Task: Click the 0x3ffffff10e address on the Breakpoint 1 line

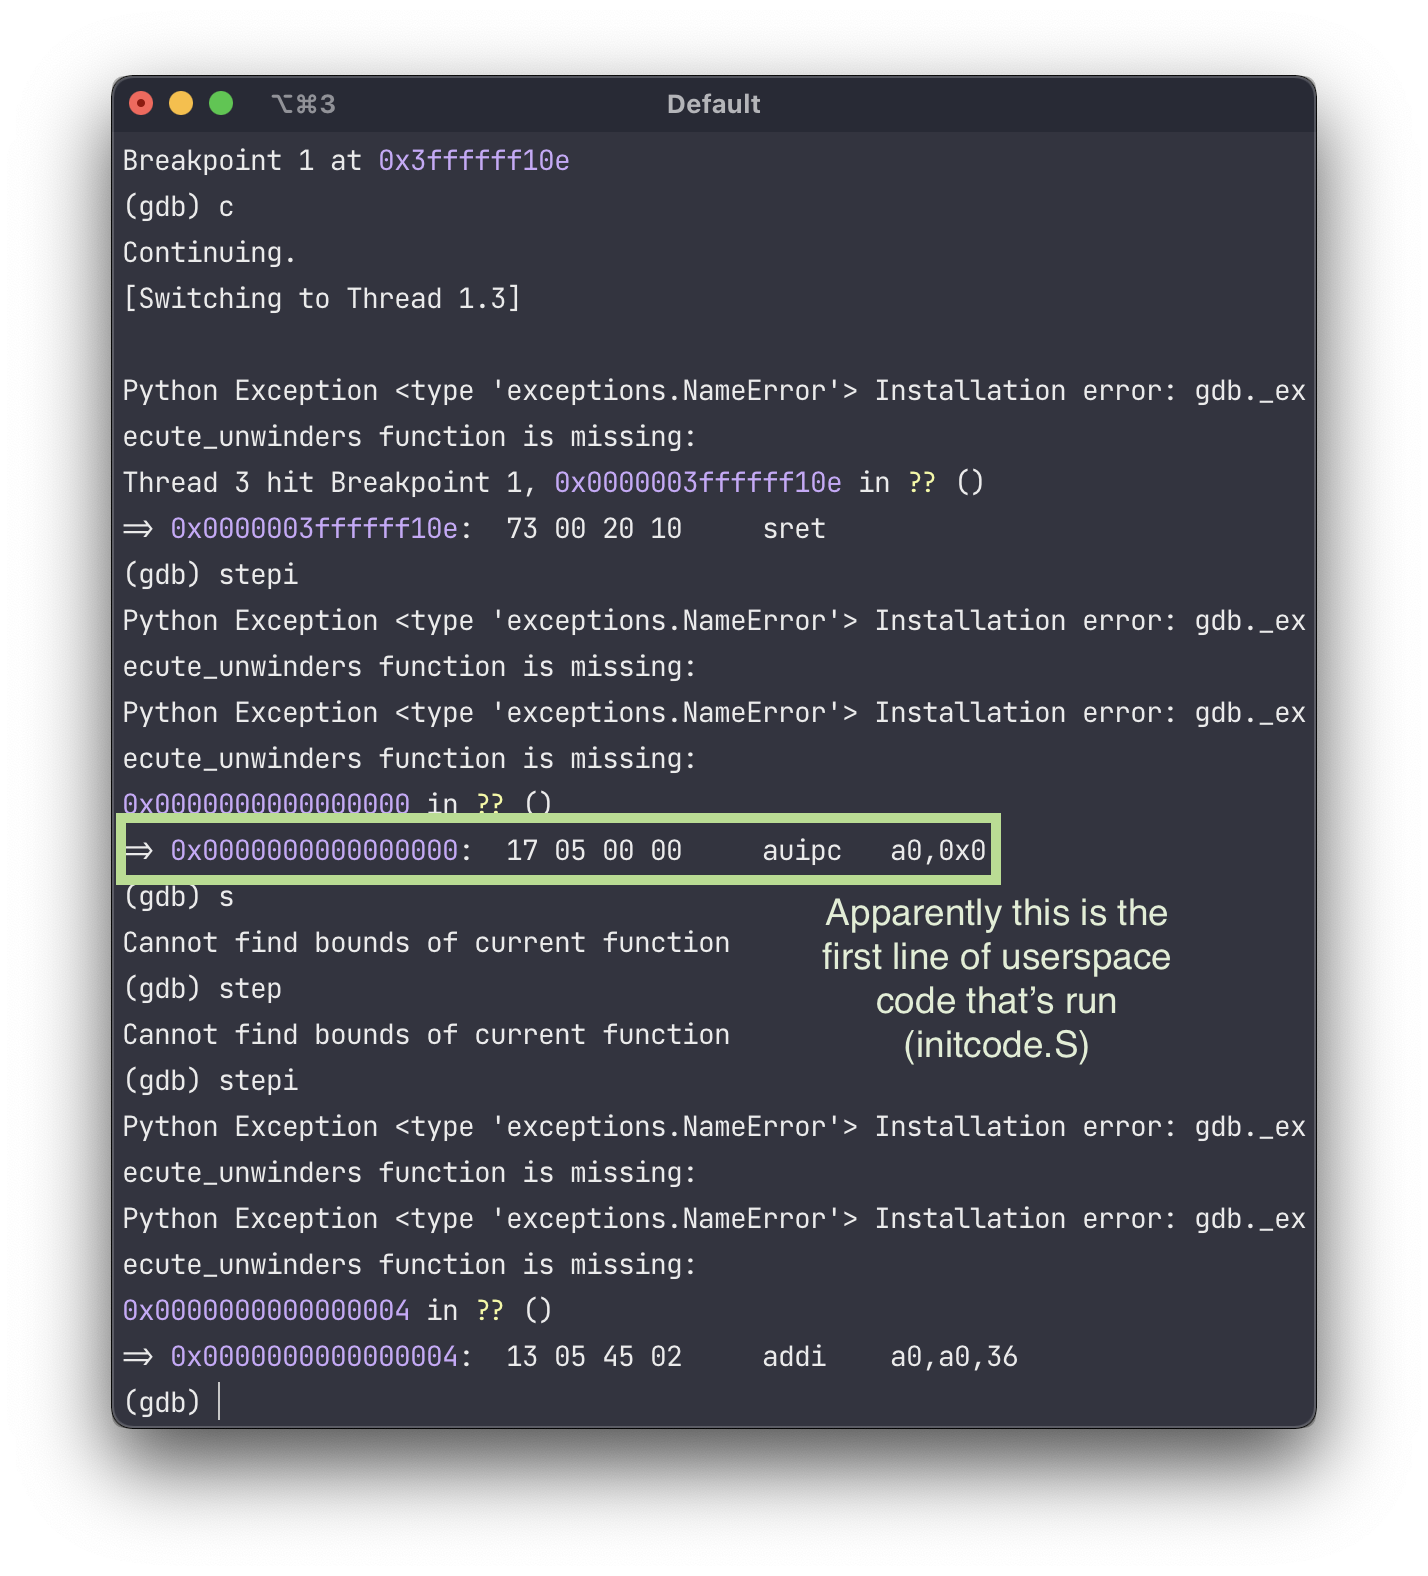Action: coord(474,161)
